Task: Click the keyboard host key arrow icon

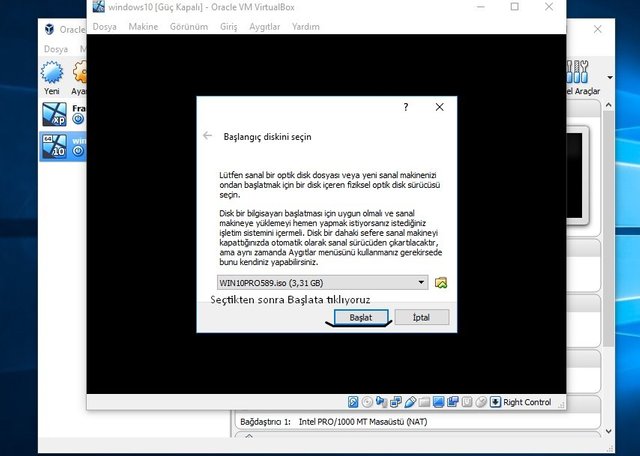Action: 495,402
